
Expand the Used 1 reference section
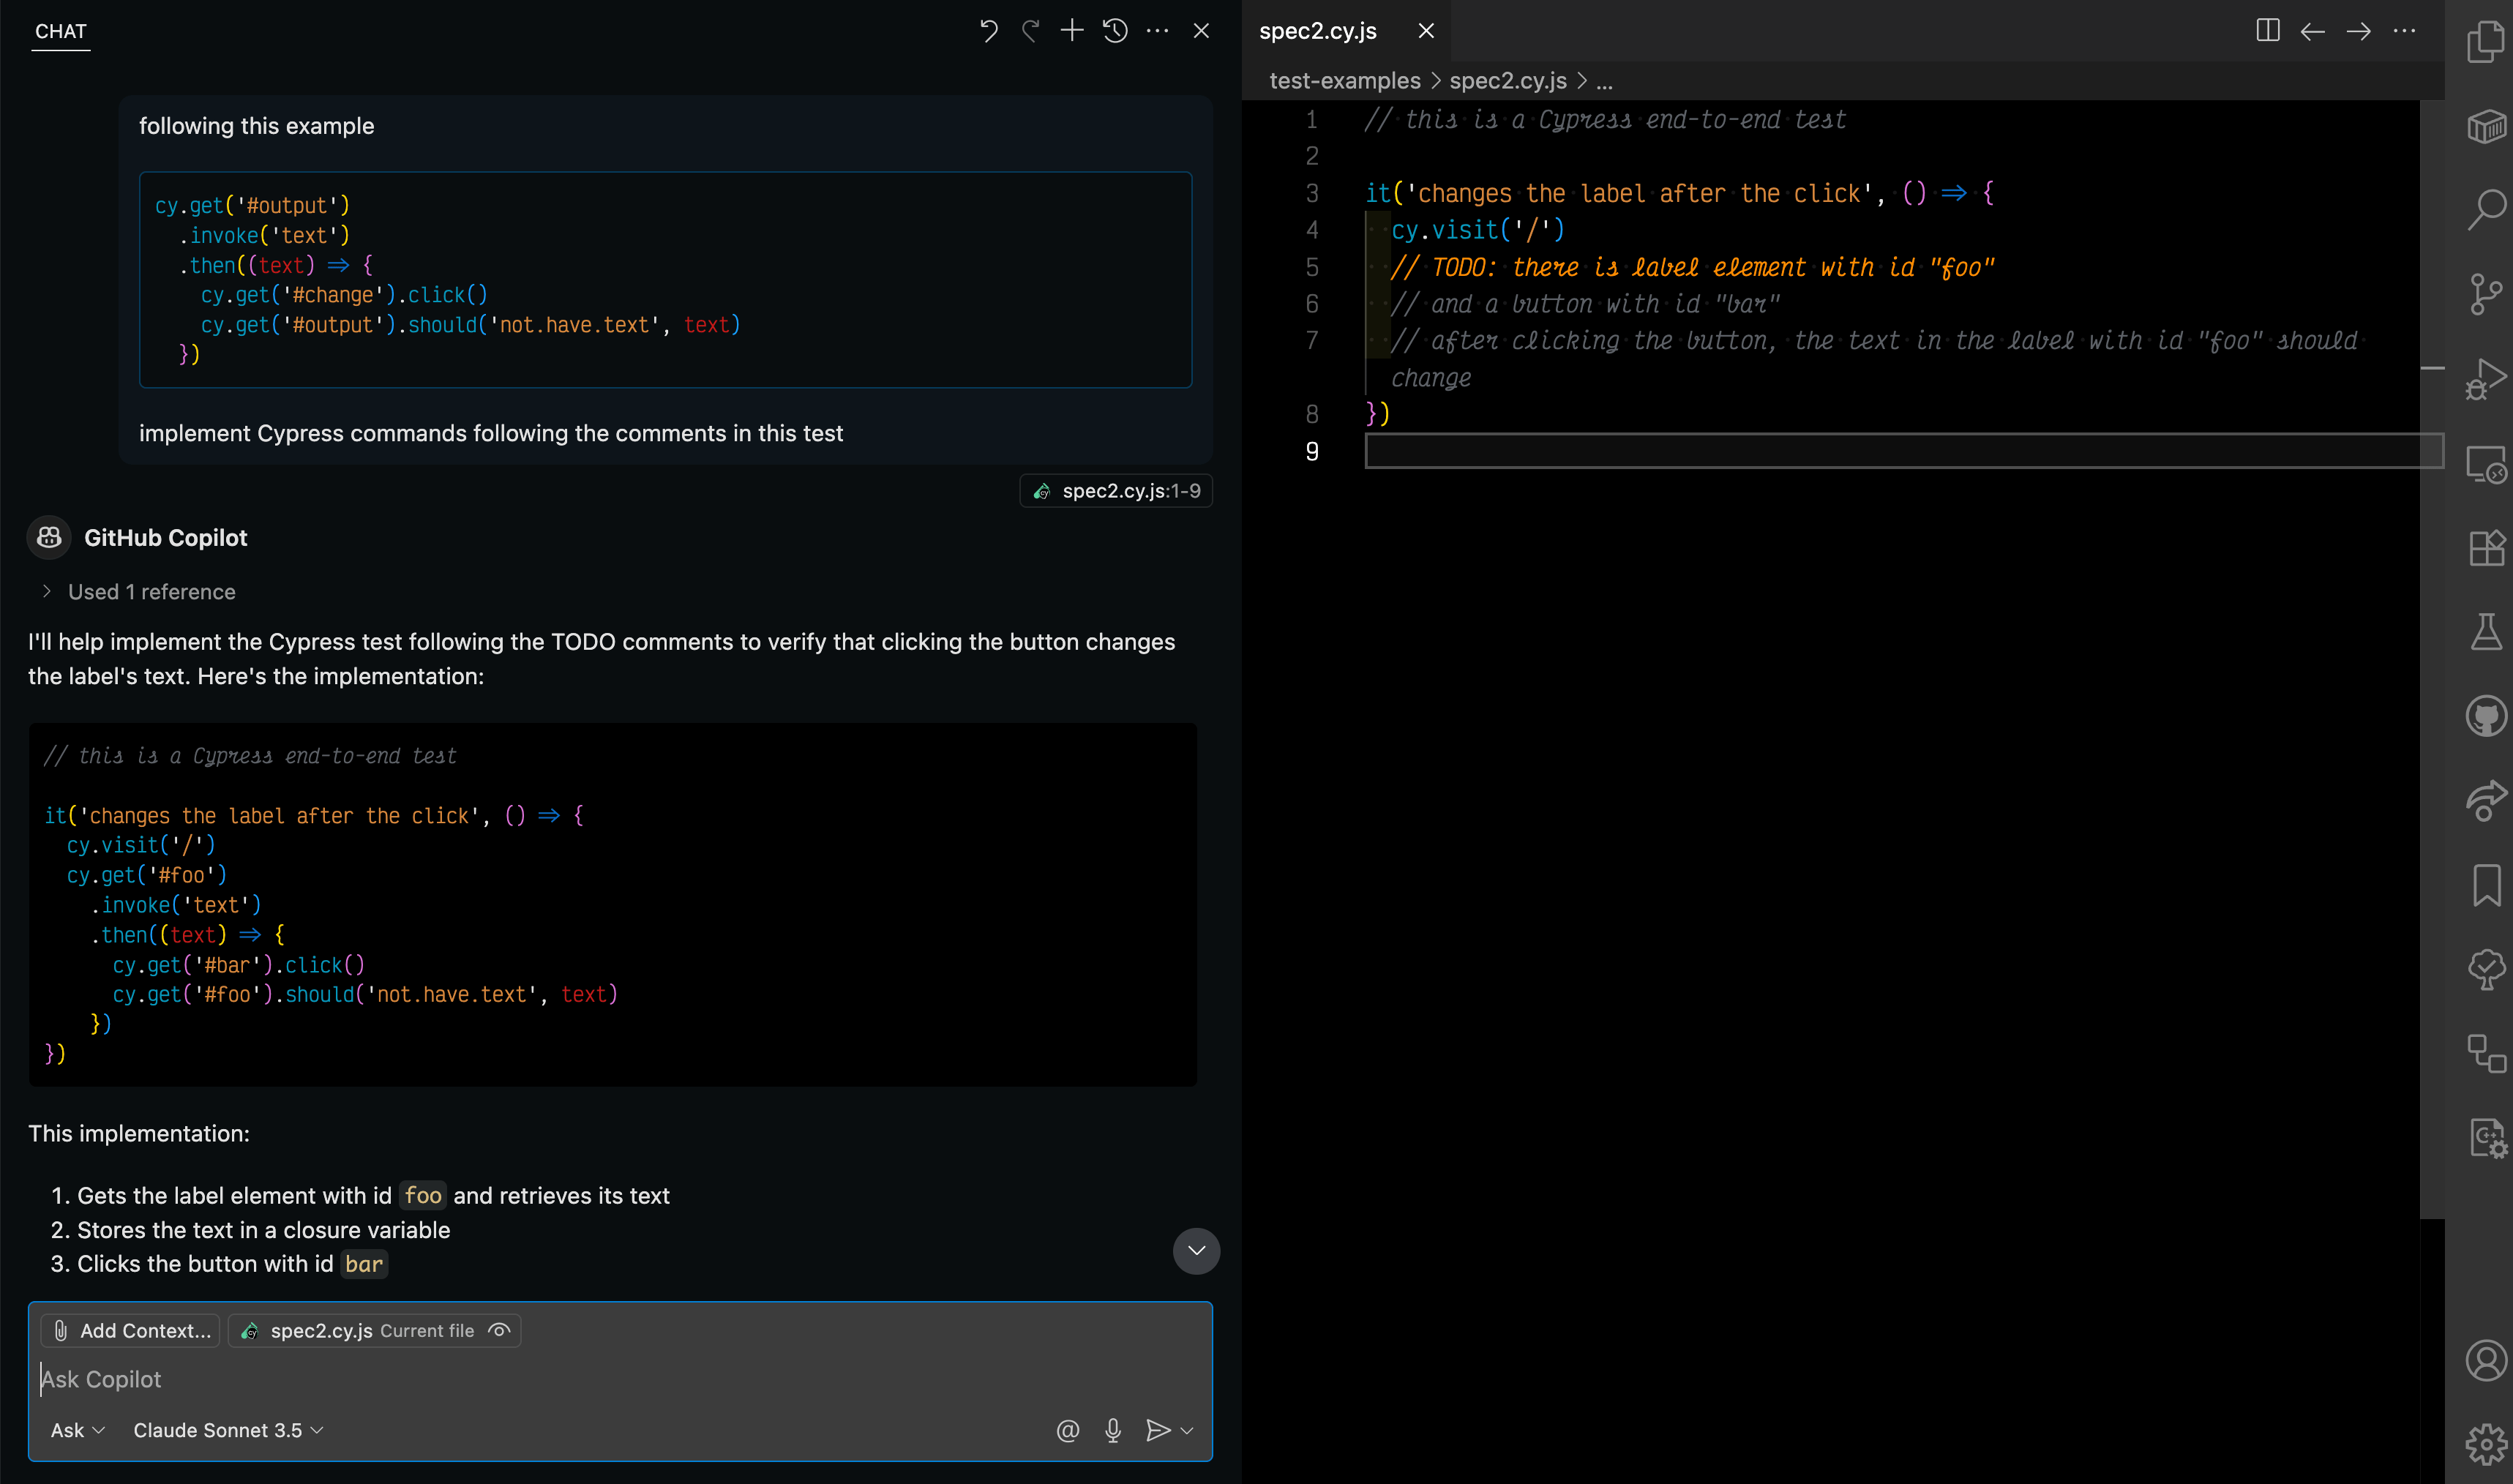(138, 592)
